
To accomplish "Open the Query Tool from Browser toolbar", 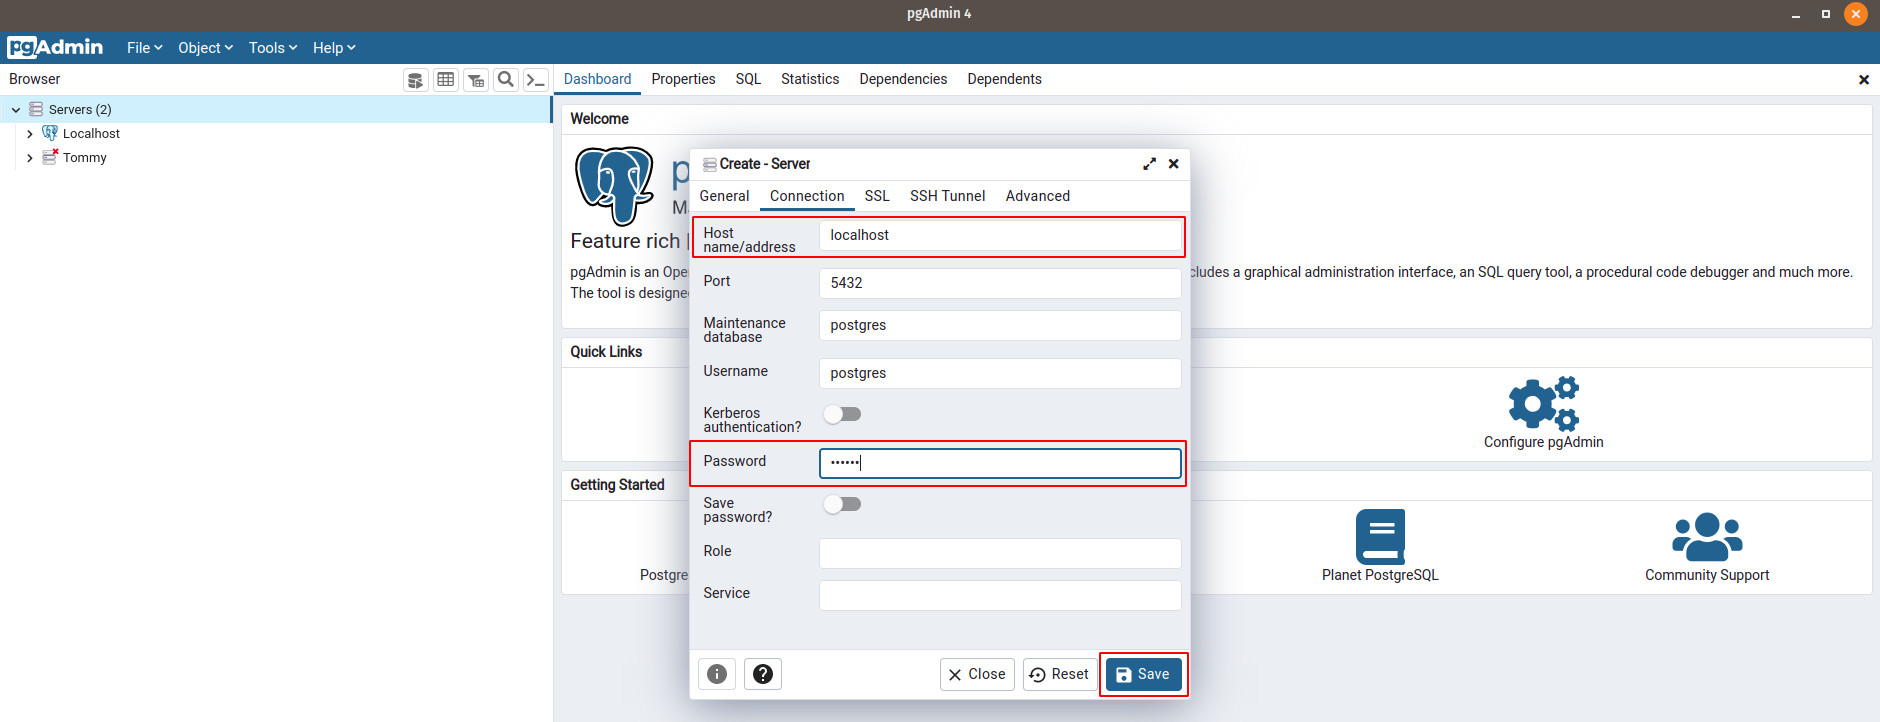I will coord(416,80).
